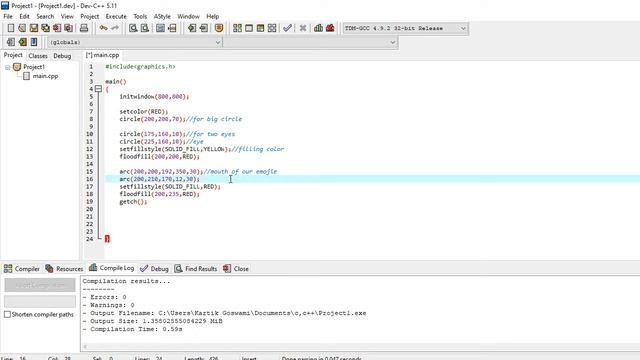Open the Resources bottom tab
640x360 pixels.
click(x=64, y=269)
